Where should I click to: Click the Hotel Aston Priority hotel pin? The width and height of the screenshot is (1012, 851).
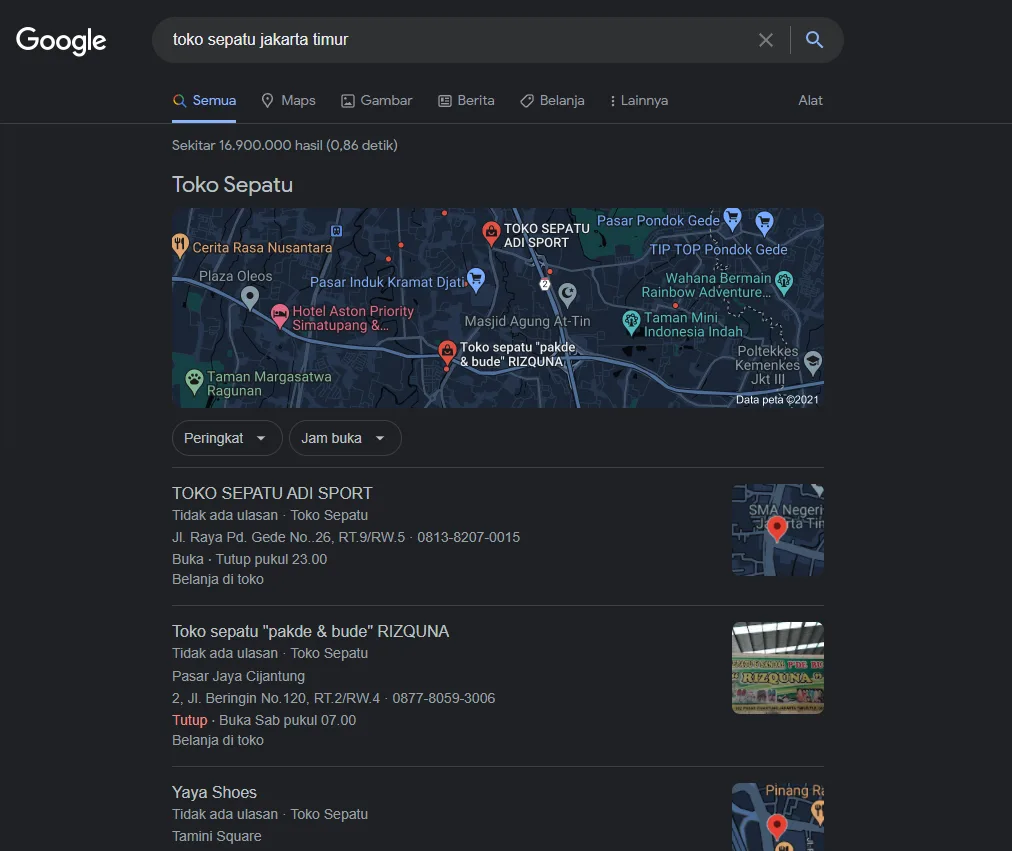[x=279, y=315]
